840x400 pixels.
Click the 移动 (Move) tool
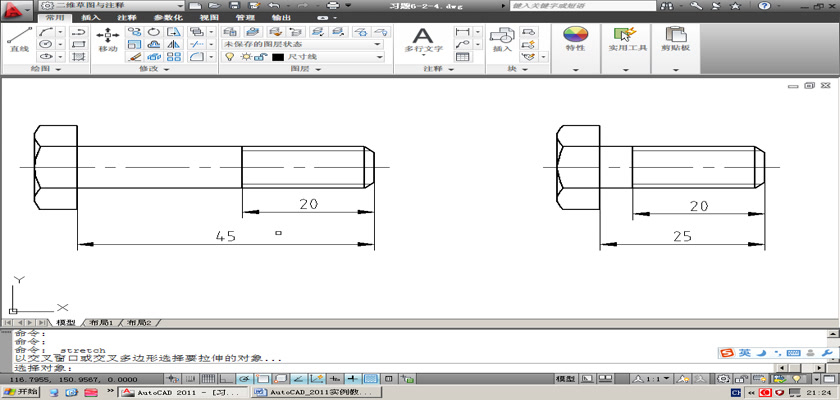(x=107, y=38)
